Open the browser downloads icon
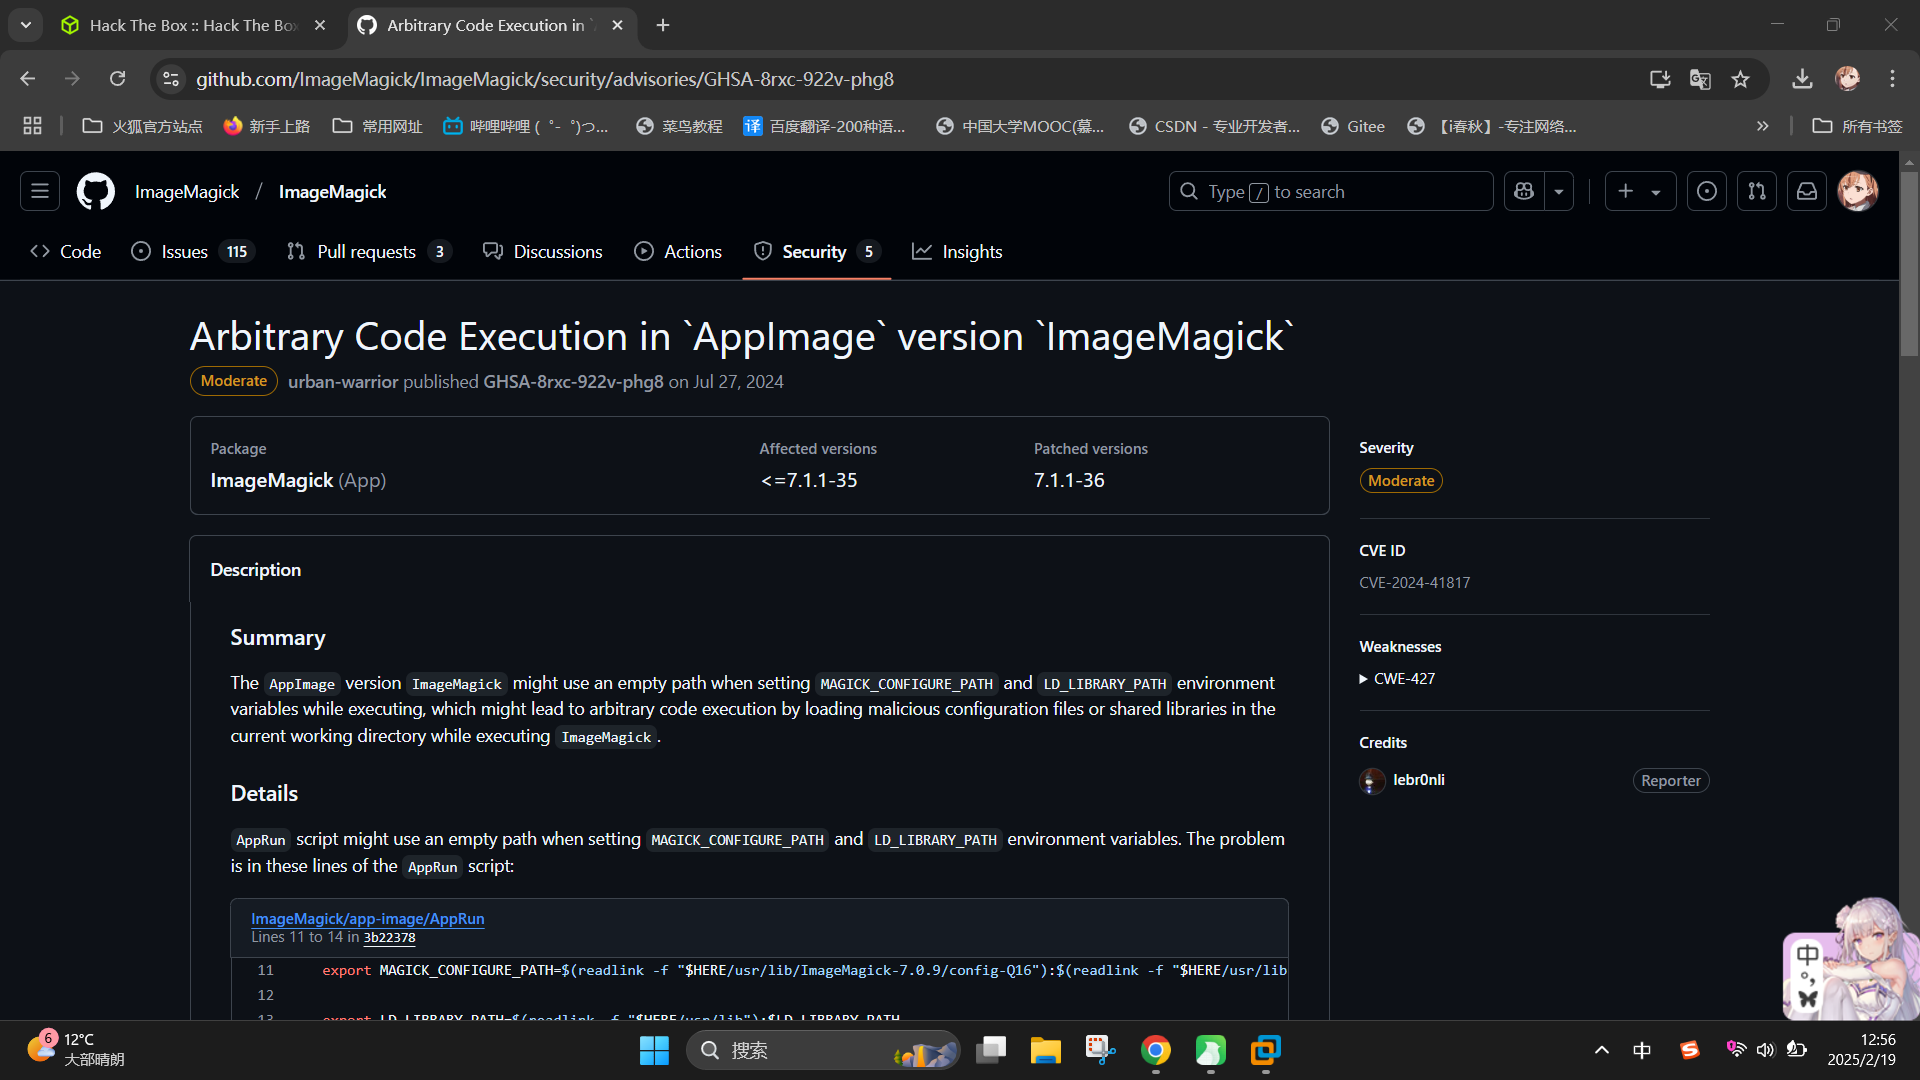 click(x=1802, y=79)
